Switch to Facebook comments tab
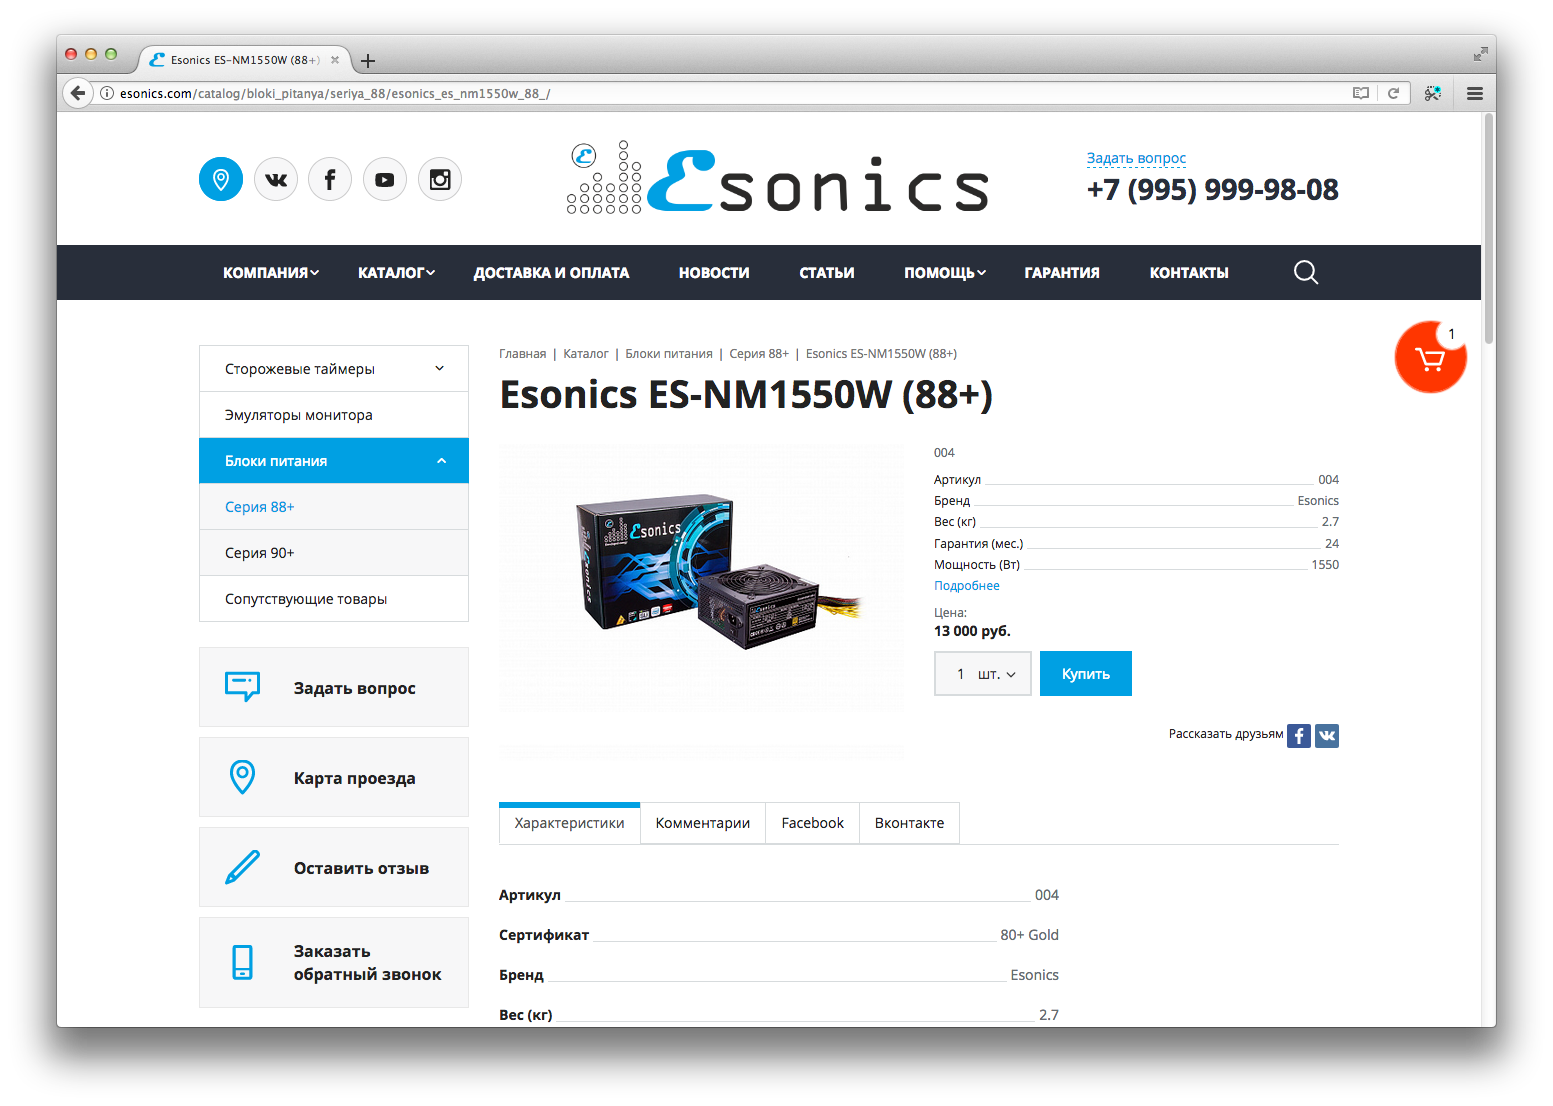Screen dimensions: 1553x1106 click(813, 823)
